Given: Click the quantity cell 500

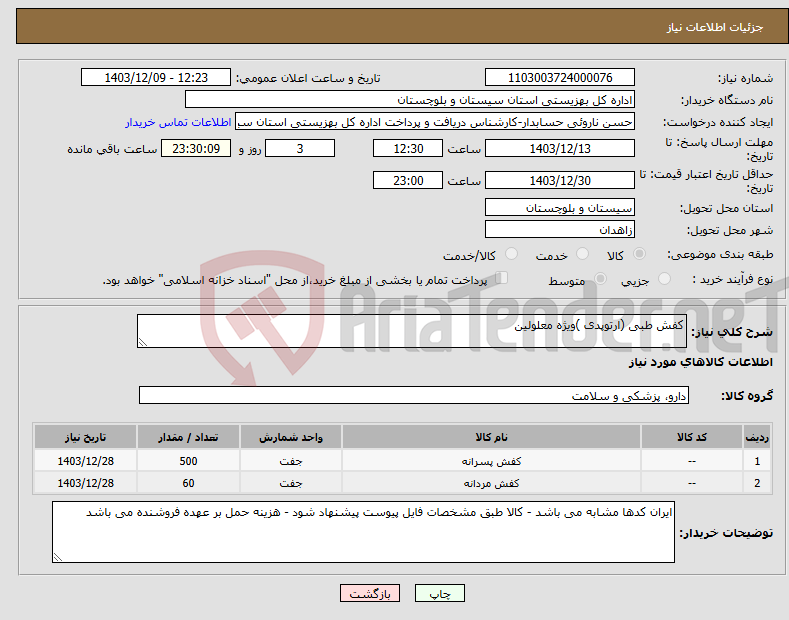Looking at the screenshot, I should [x=188, y=461].
